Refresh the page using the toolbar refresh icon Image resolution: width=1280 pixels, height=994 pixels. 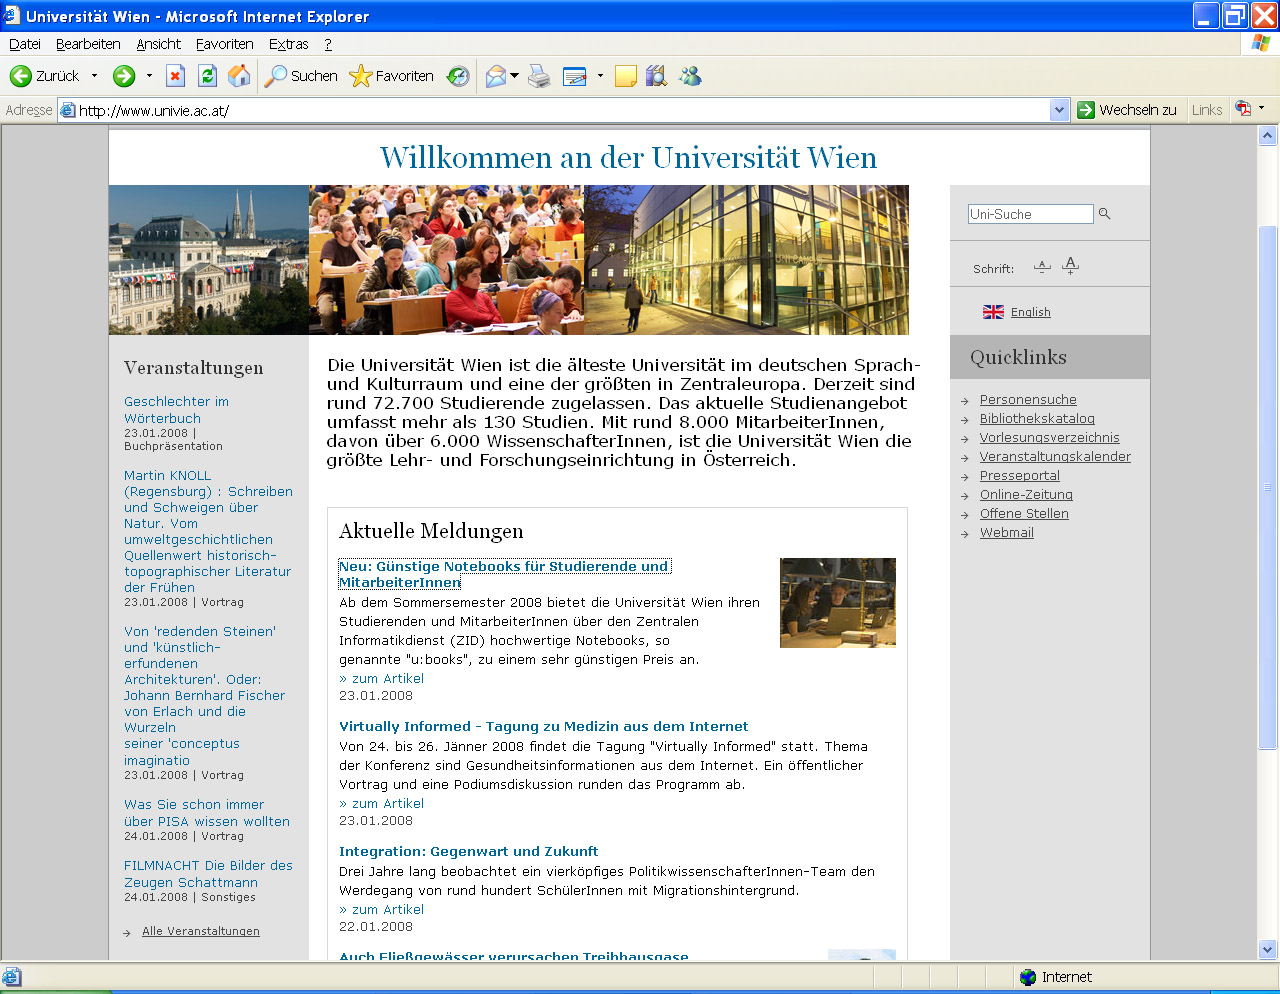[207, 76]
